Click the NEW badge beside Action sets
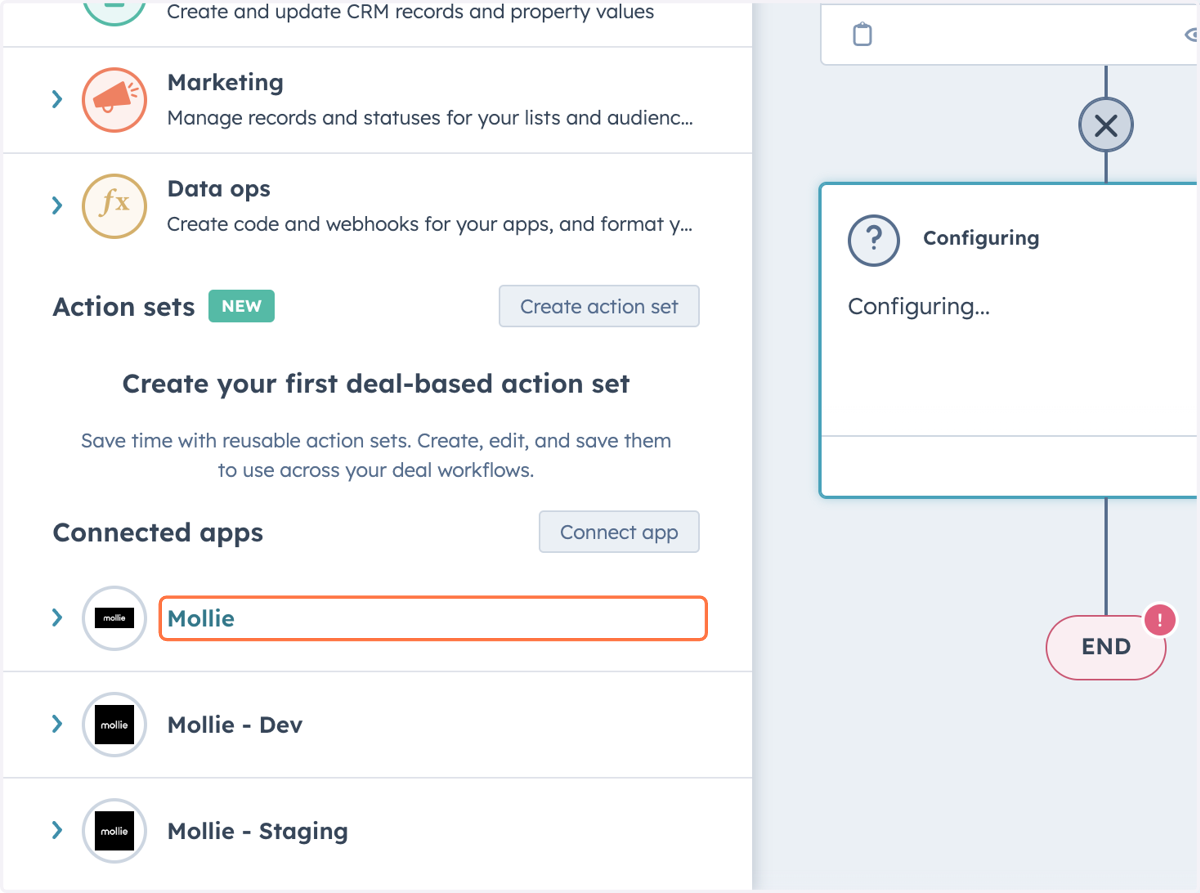Image resolution: width=1200 pixels, height=893 pixels. 241,306
